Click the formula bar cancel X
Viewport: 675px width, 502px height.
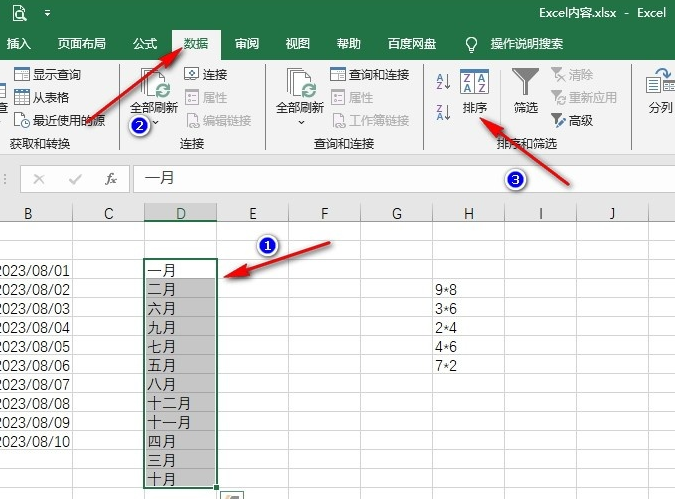click(39, 179)
